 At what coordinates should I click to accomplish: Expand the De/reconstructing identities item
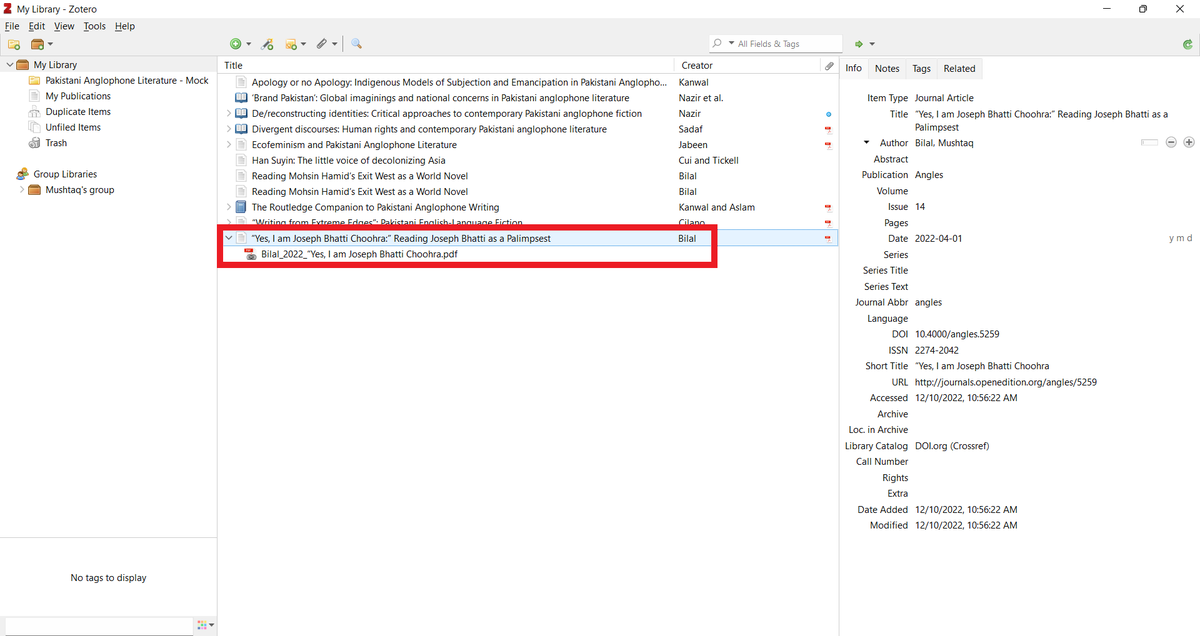(x=229, y=114)
